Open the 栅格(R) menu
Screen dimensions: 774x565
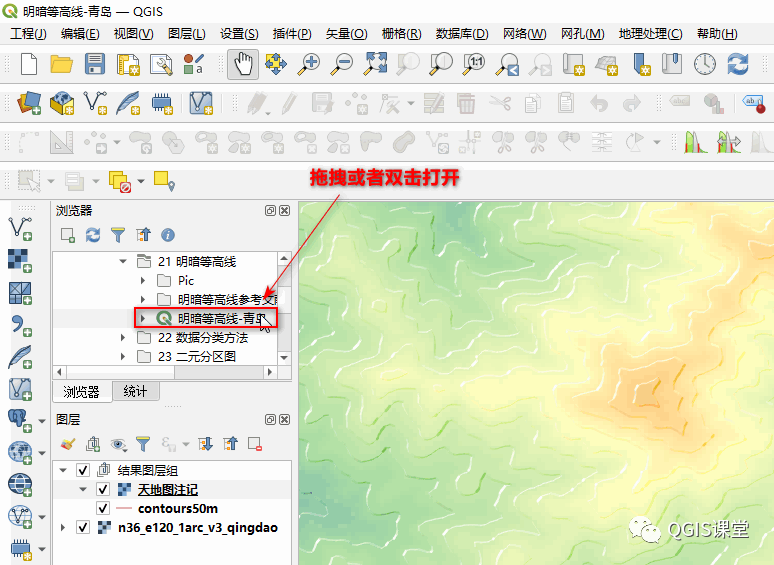(x=401, y=34)
